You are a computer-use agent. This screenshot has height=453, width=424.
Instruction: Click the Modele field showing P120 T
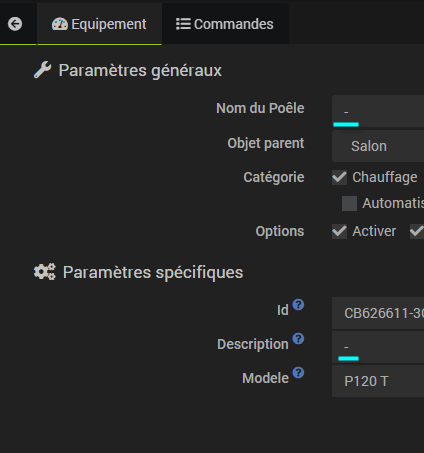(x=378, y=381)
